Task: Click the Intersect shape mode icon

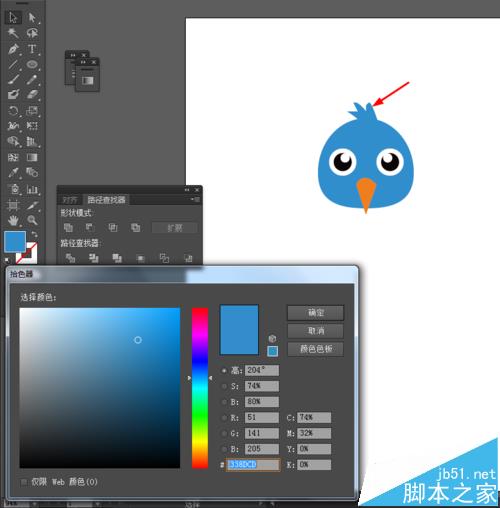Action: pos(113,228)
